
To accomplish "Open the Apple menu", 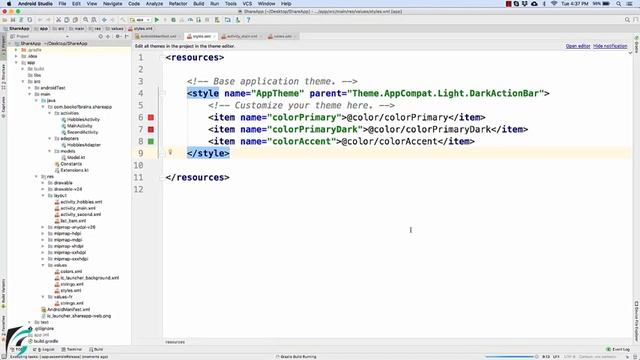I will tap(9, 4).
